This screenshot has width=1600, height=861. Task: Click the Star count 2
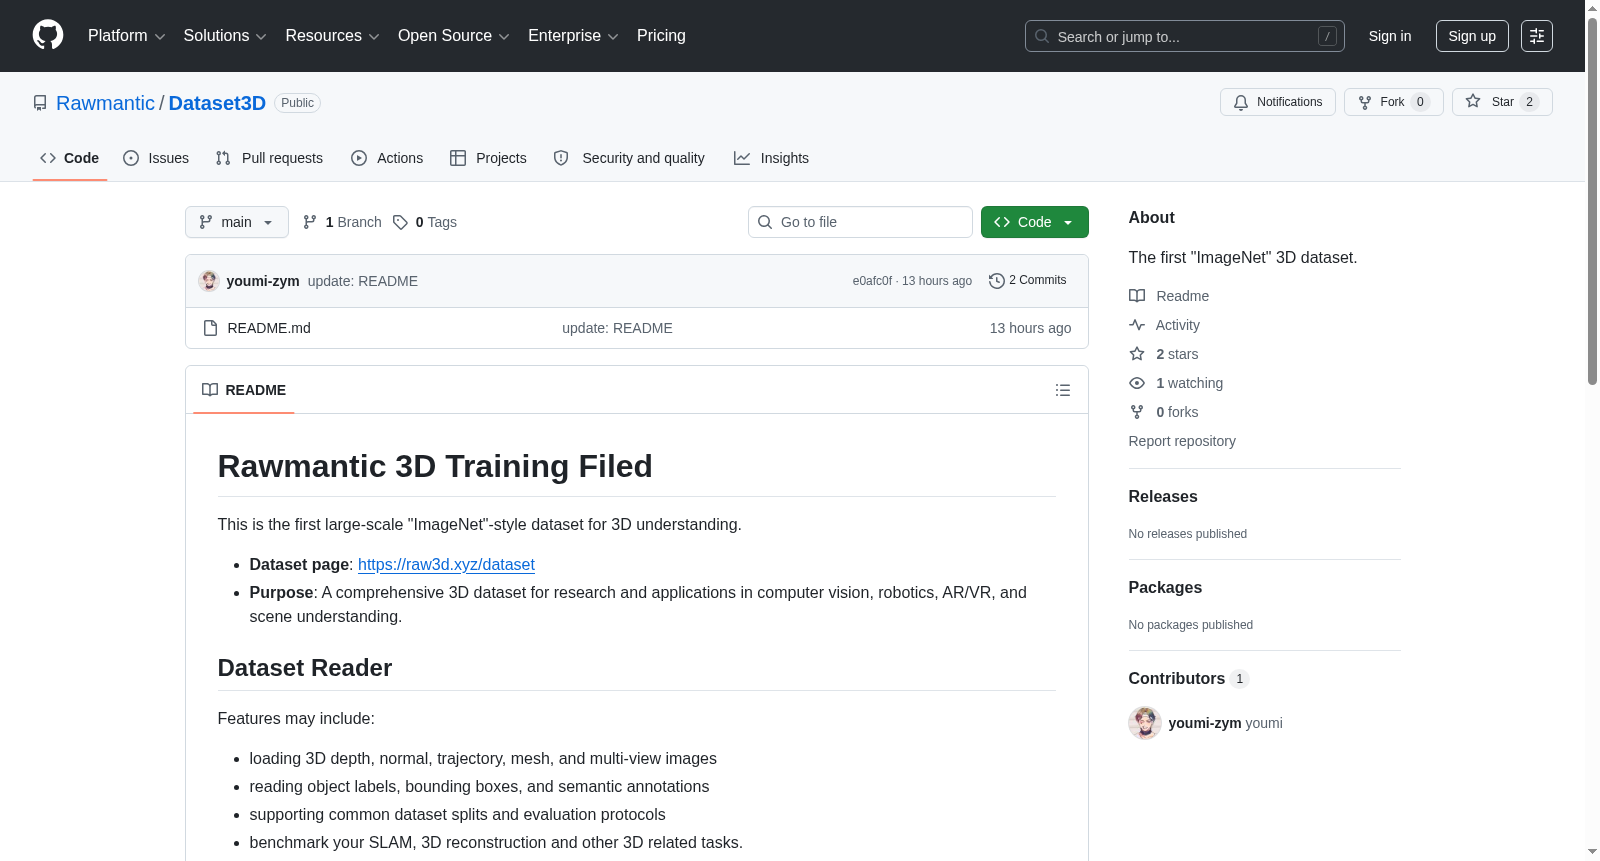[1529, 102]
